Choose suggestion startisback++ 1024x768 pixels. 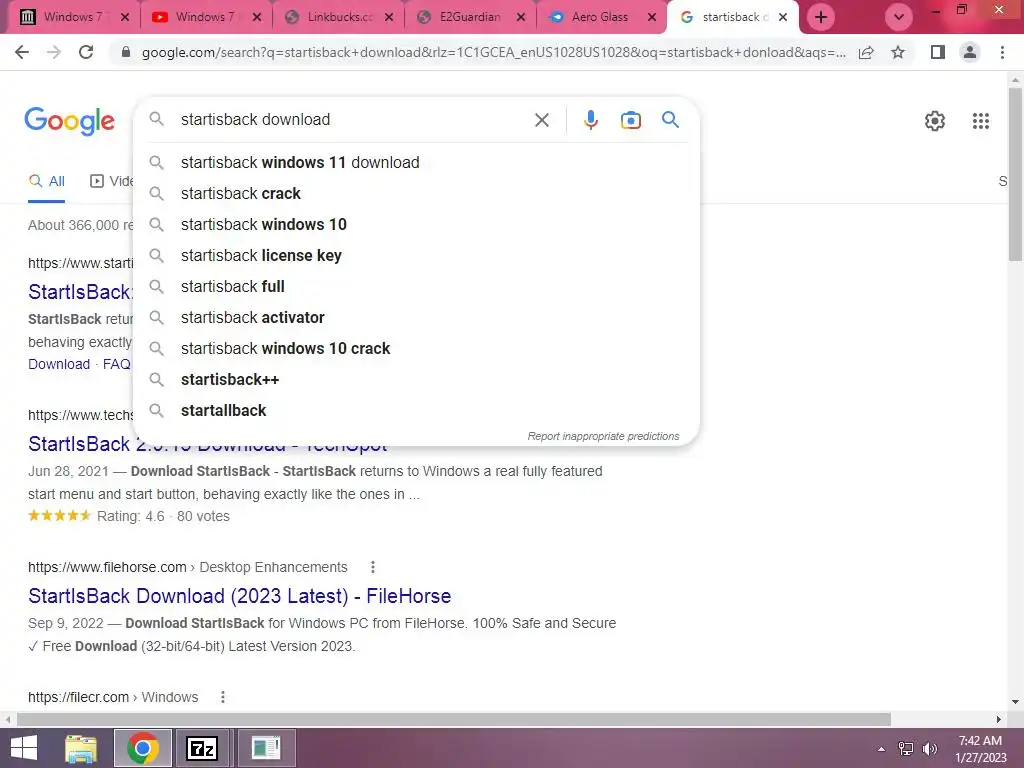pos(416,379)
